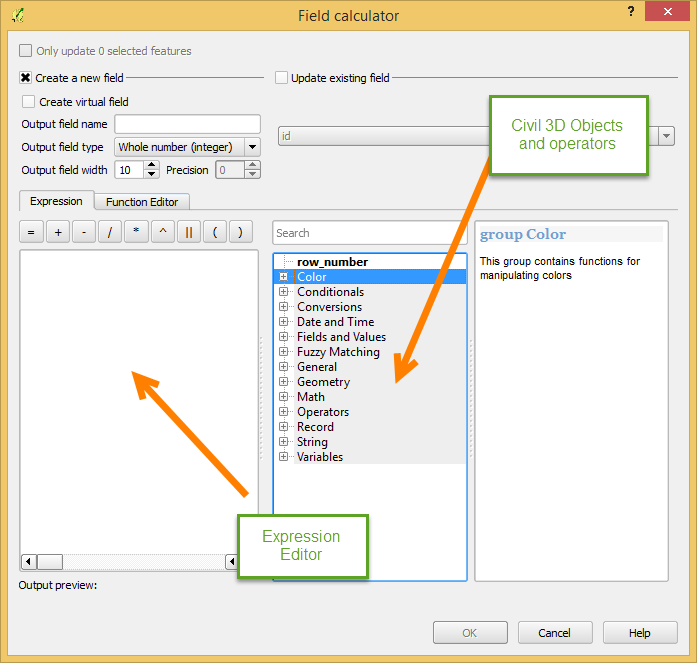Insert the minus operator
The width and height of the screenshot is (697, 663).
click(x=84, y=232)
